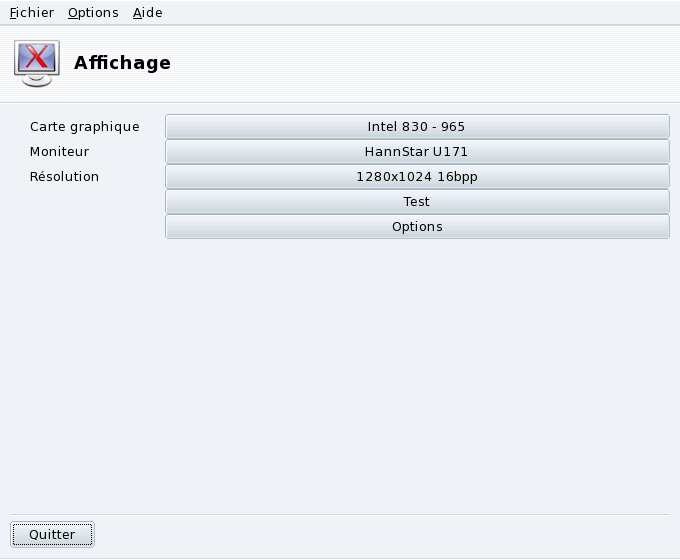Click the monitor icon beside Affichage
This screenshot has height=560, width=680.
click(36, 63)
